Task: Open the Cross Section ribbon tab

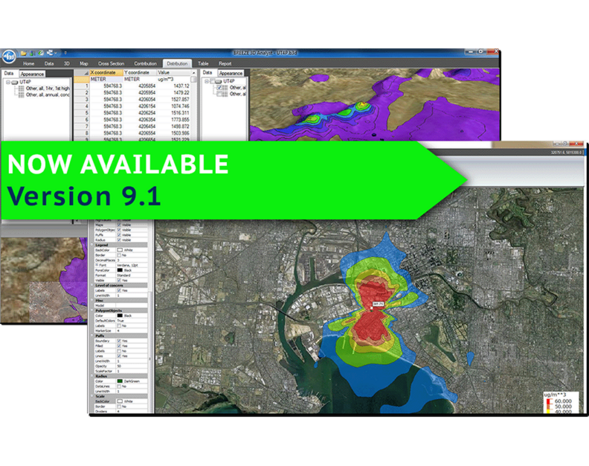Action: point(111,64)
